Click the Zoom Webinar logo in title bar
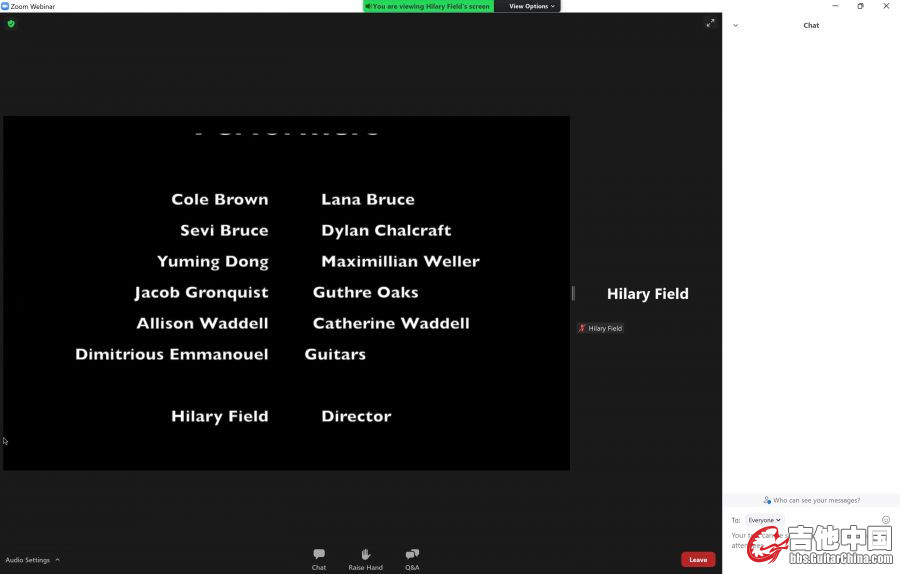The width and height of the screenshot is (900, 574). click(x=5, y=6)
